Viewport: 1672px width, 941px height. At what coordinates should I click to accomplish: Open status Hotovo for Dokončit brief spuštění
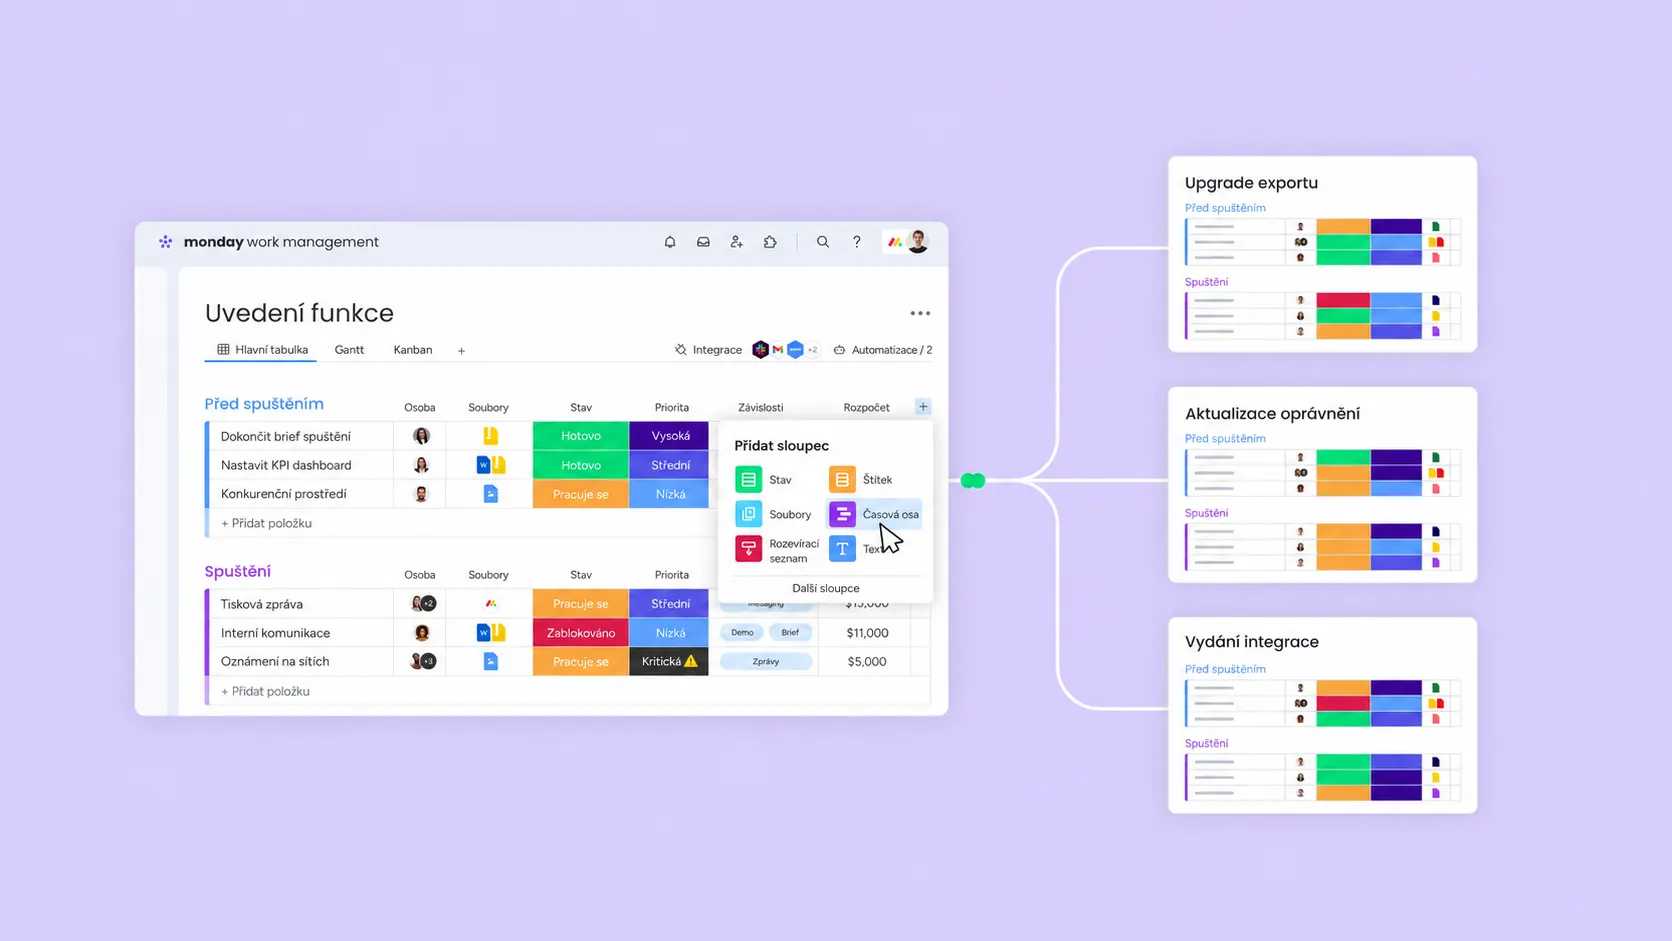pos(581,436)
